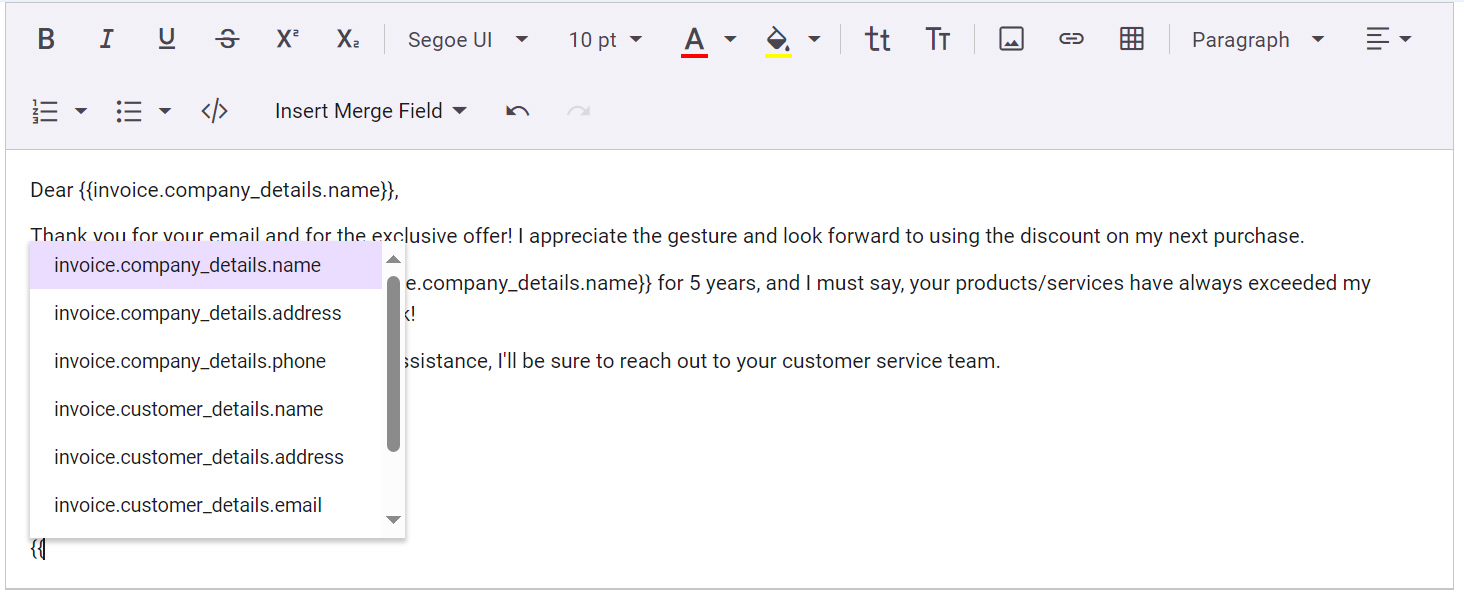Screen dimensions: 1464x601
Task: Click the insert image icon
Action: click(x=1011, y=40)
